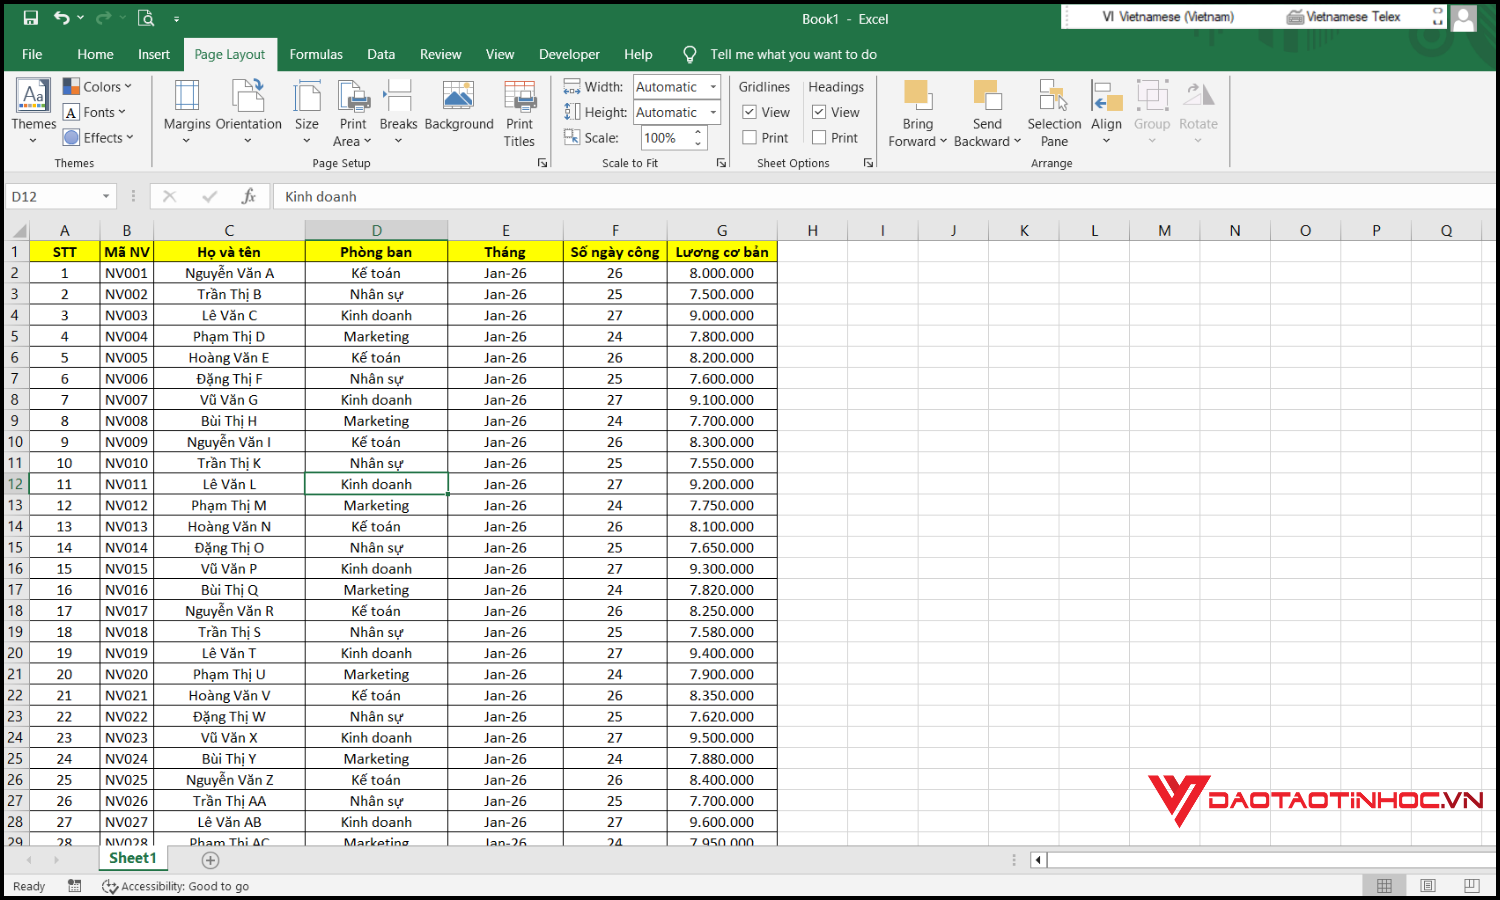Open the Developer ribbon tab
This screenshot has height=900, width=1500.
click(x=569, y=54)
